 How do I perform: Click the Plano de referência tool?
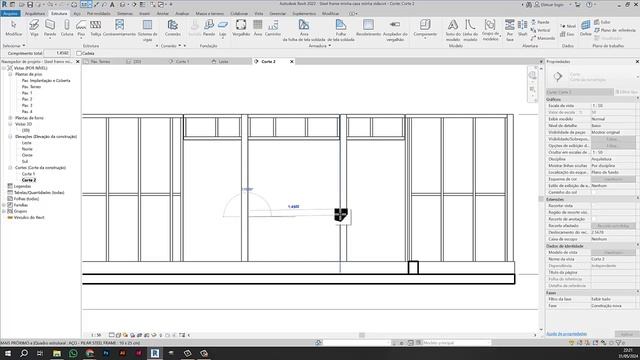click(615, 30)
